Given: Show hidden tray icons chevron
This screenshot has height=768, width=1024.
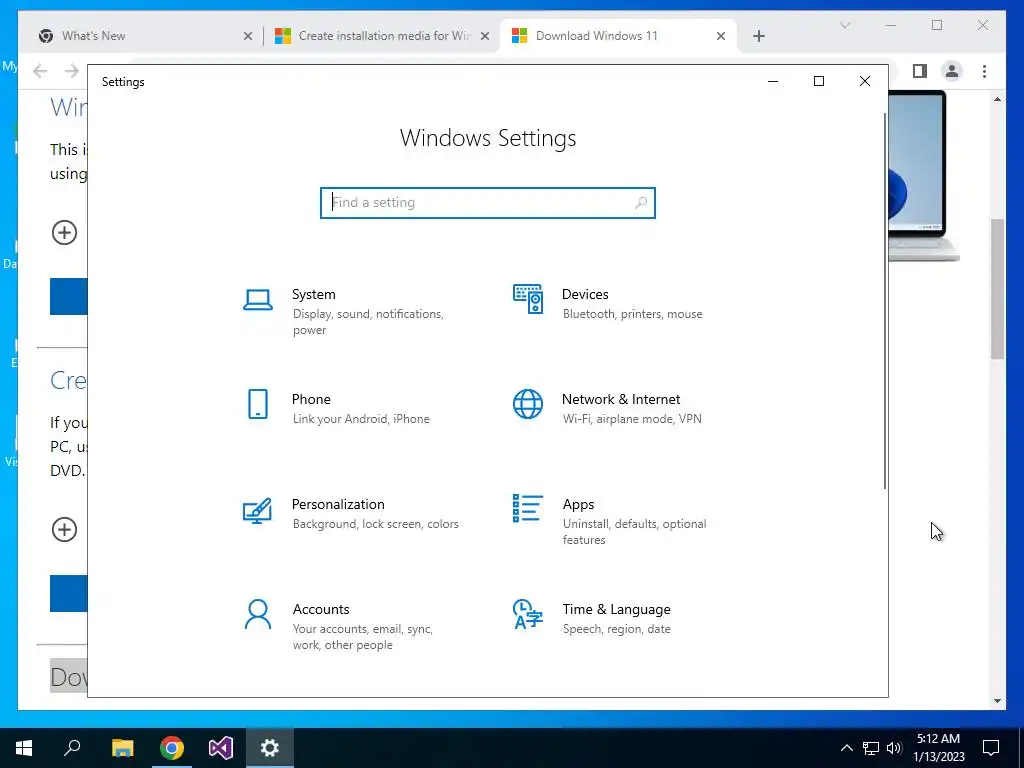Looking at the screenshot, I should [846, 748].
